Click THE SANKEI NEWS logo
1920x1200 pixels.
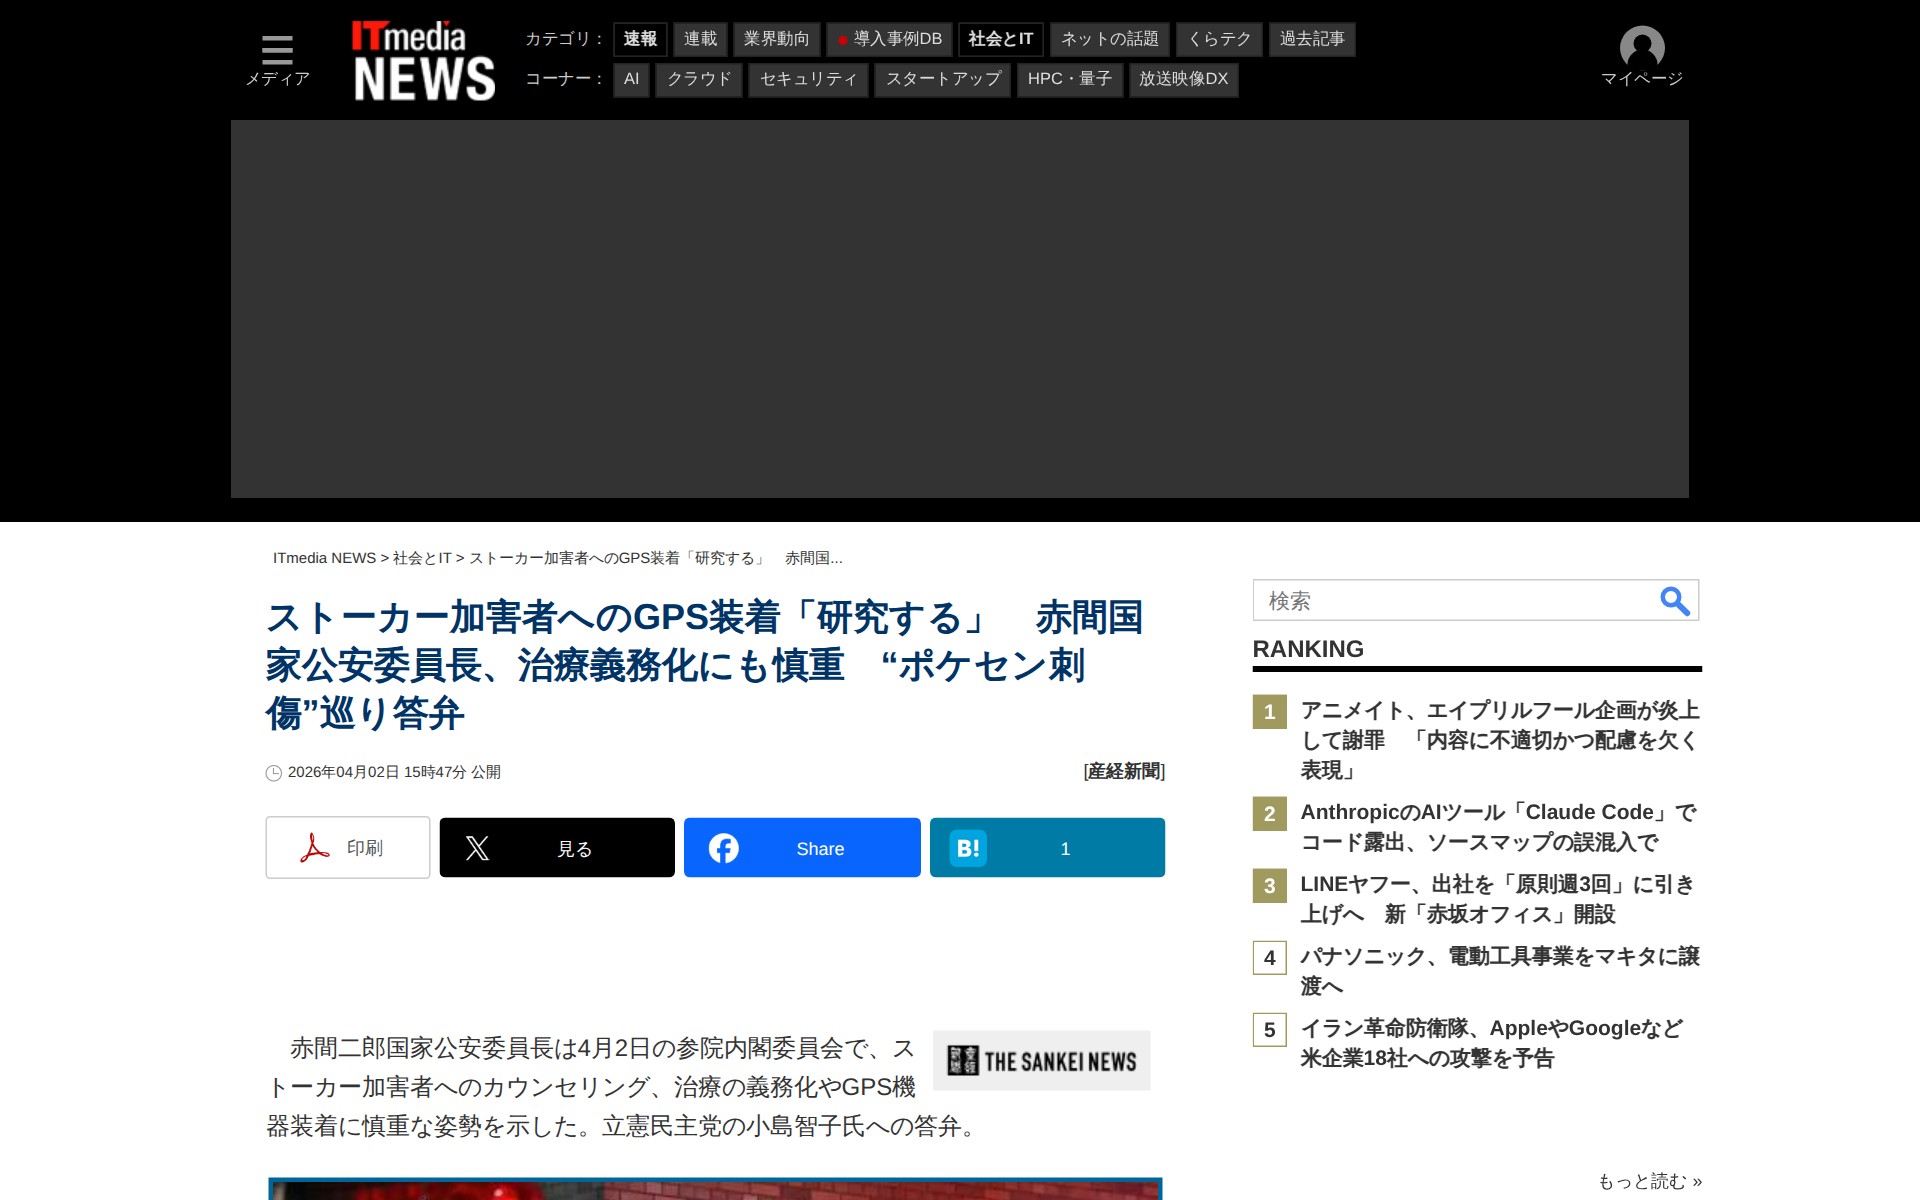(1041, 1061)
